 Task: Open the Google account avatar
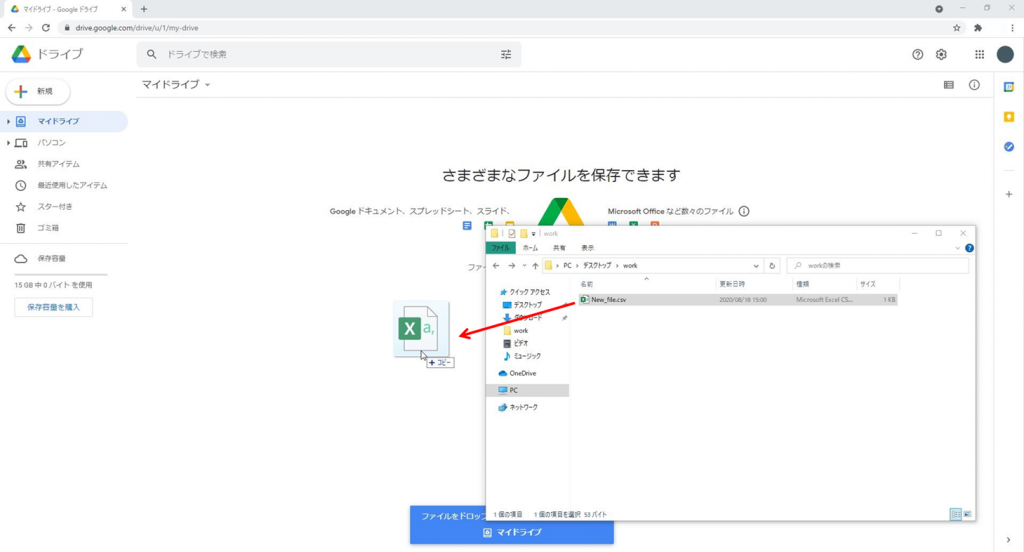(1005, 55)
